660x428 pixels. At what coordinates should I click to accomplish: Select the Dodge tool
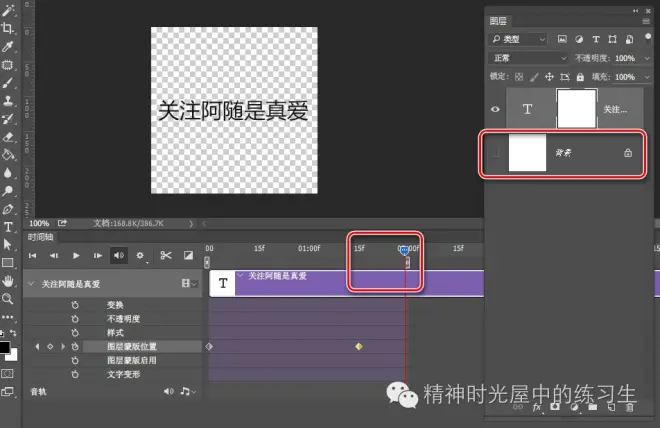click(x=8, y=191)
